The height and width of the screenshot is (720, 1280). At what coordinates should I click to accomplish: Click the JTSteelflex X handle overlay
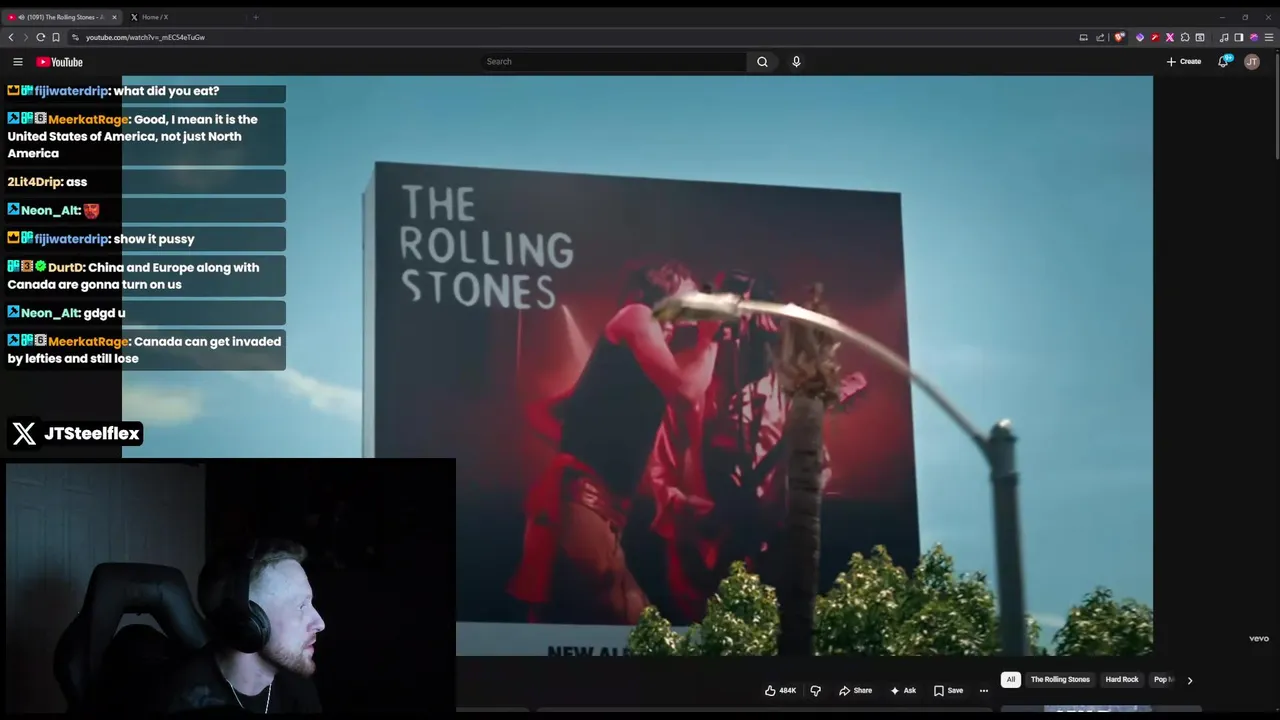point(76,433)
